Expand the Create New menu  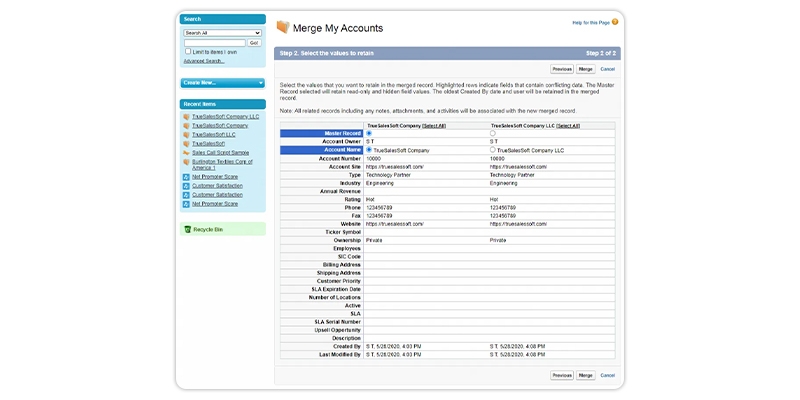(222, 83)
